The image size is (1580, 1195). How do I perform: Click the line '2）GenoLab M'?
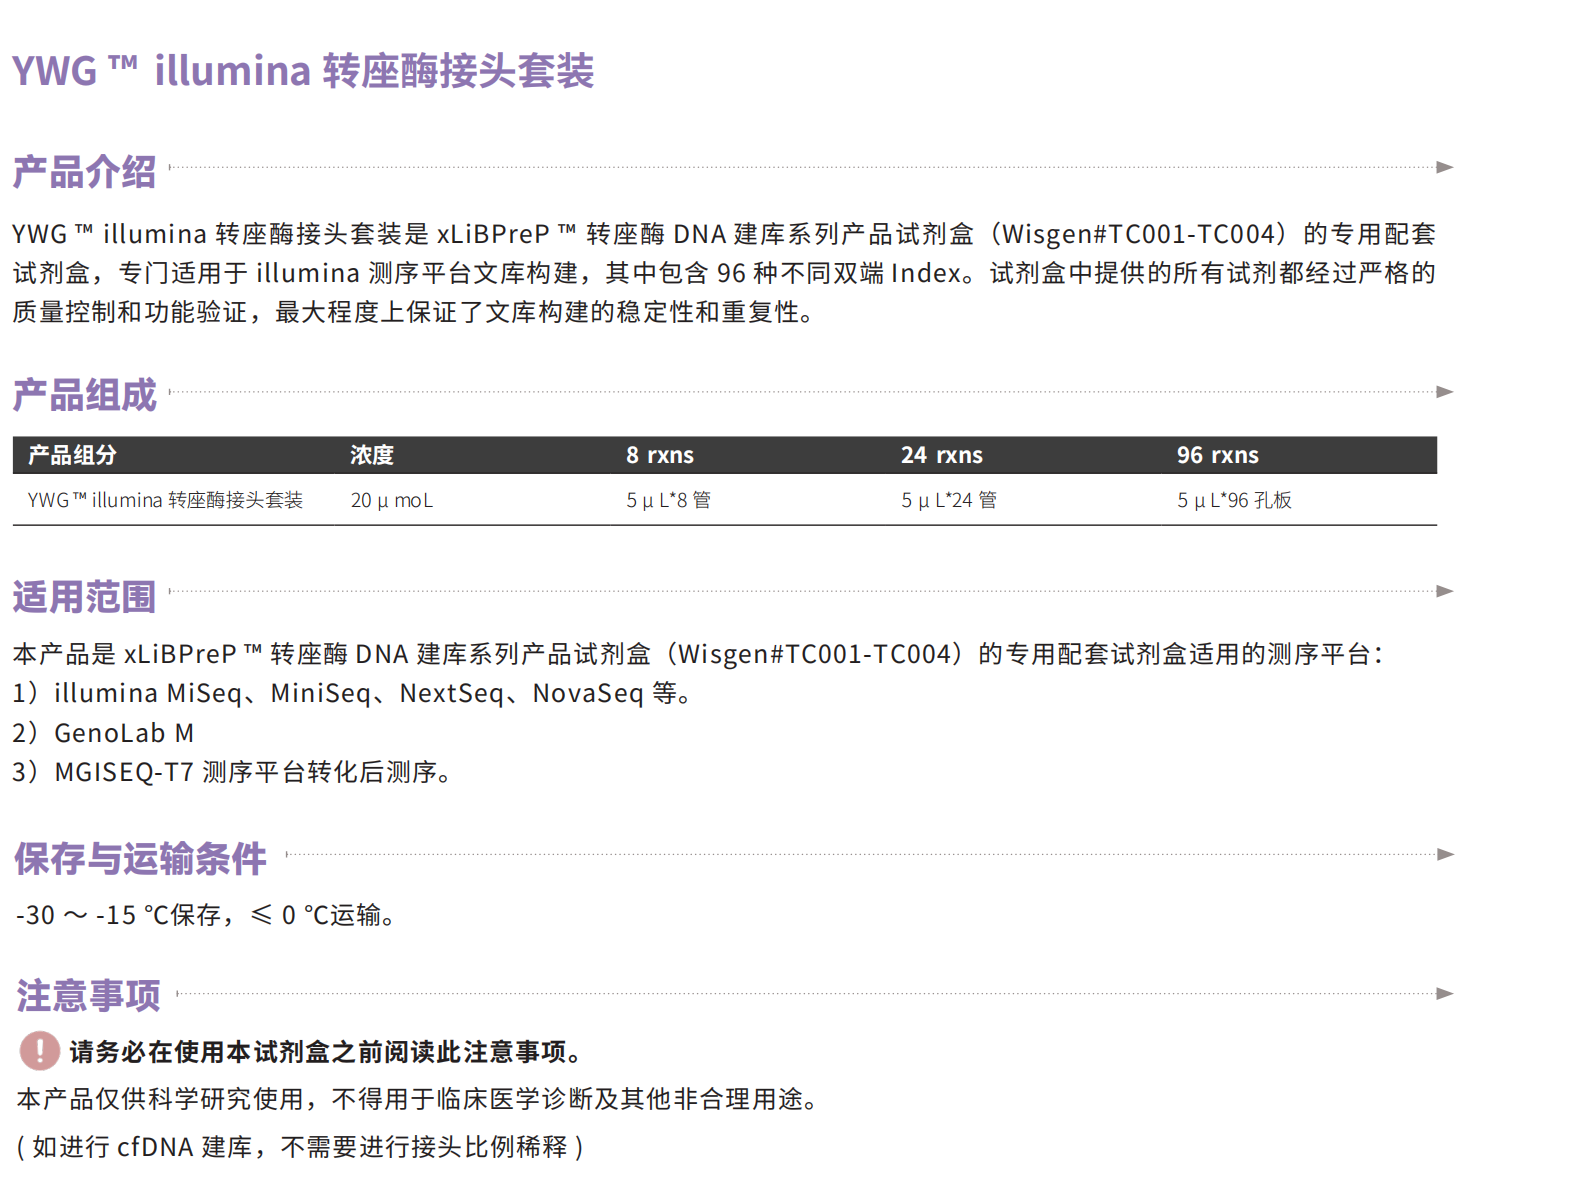pos(103,733)
